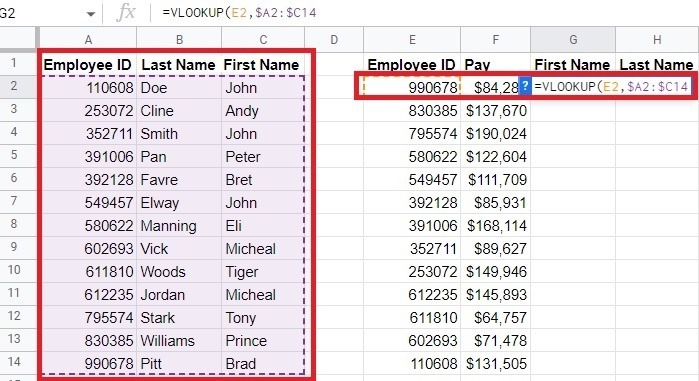
Task: Click the Pay header cell
Action: pyautogui.click(x=495, y=65)
